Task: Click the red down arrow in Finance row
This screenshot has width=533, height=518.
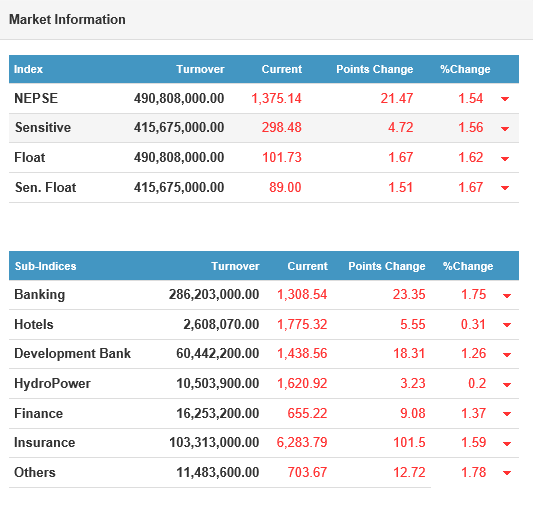Action: click(x=507, y=414)
